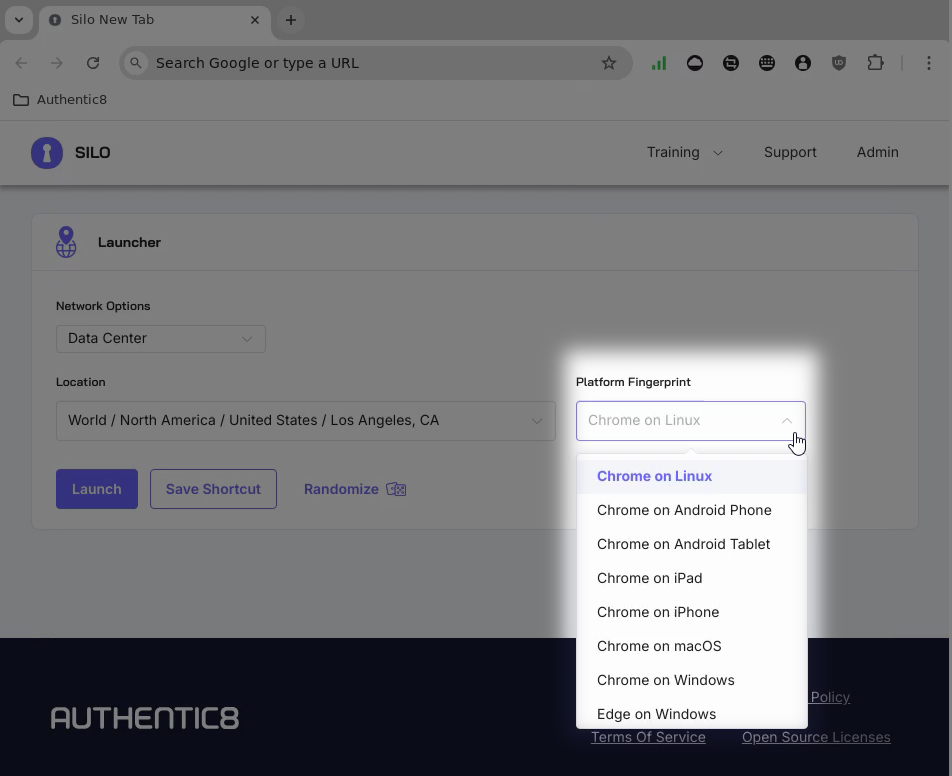Select Chrome on macOS option
Screen dimensions: 952x776
pos(692,647)
